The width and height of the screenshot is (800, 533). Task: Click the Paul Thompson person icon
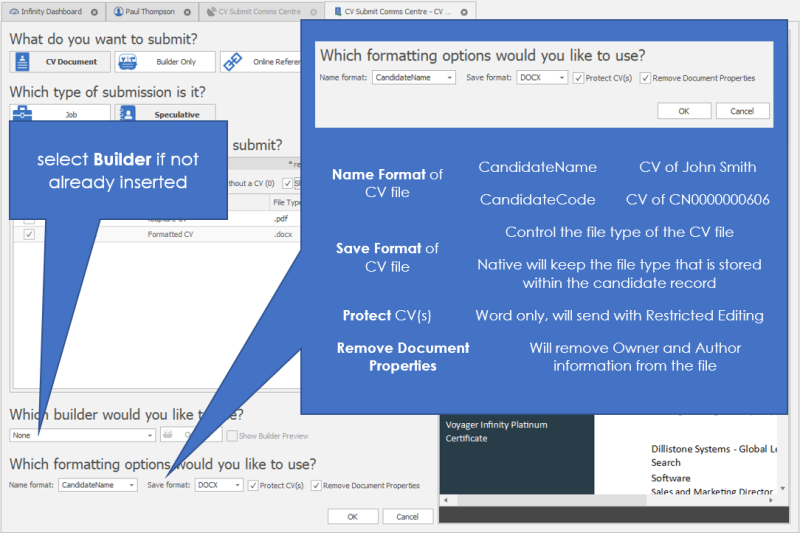pos(118,12)
